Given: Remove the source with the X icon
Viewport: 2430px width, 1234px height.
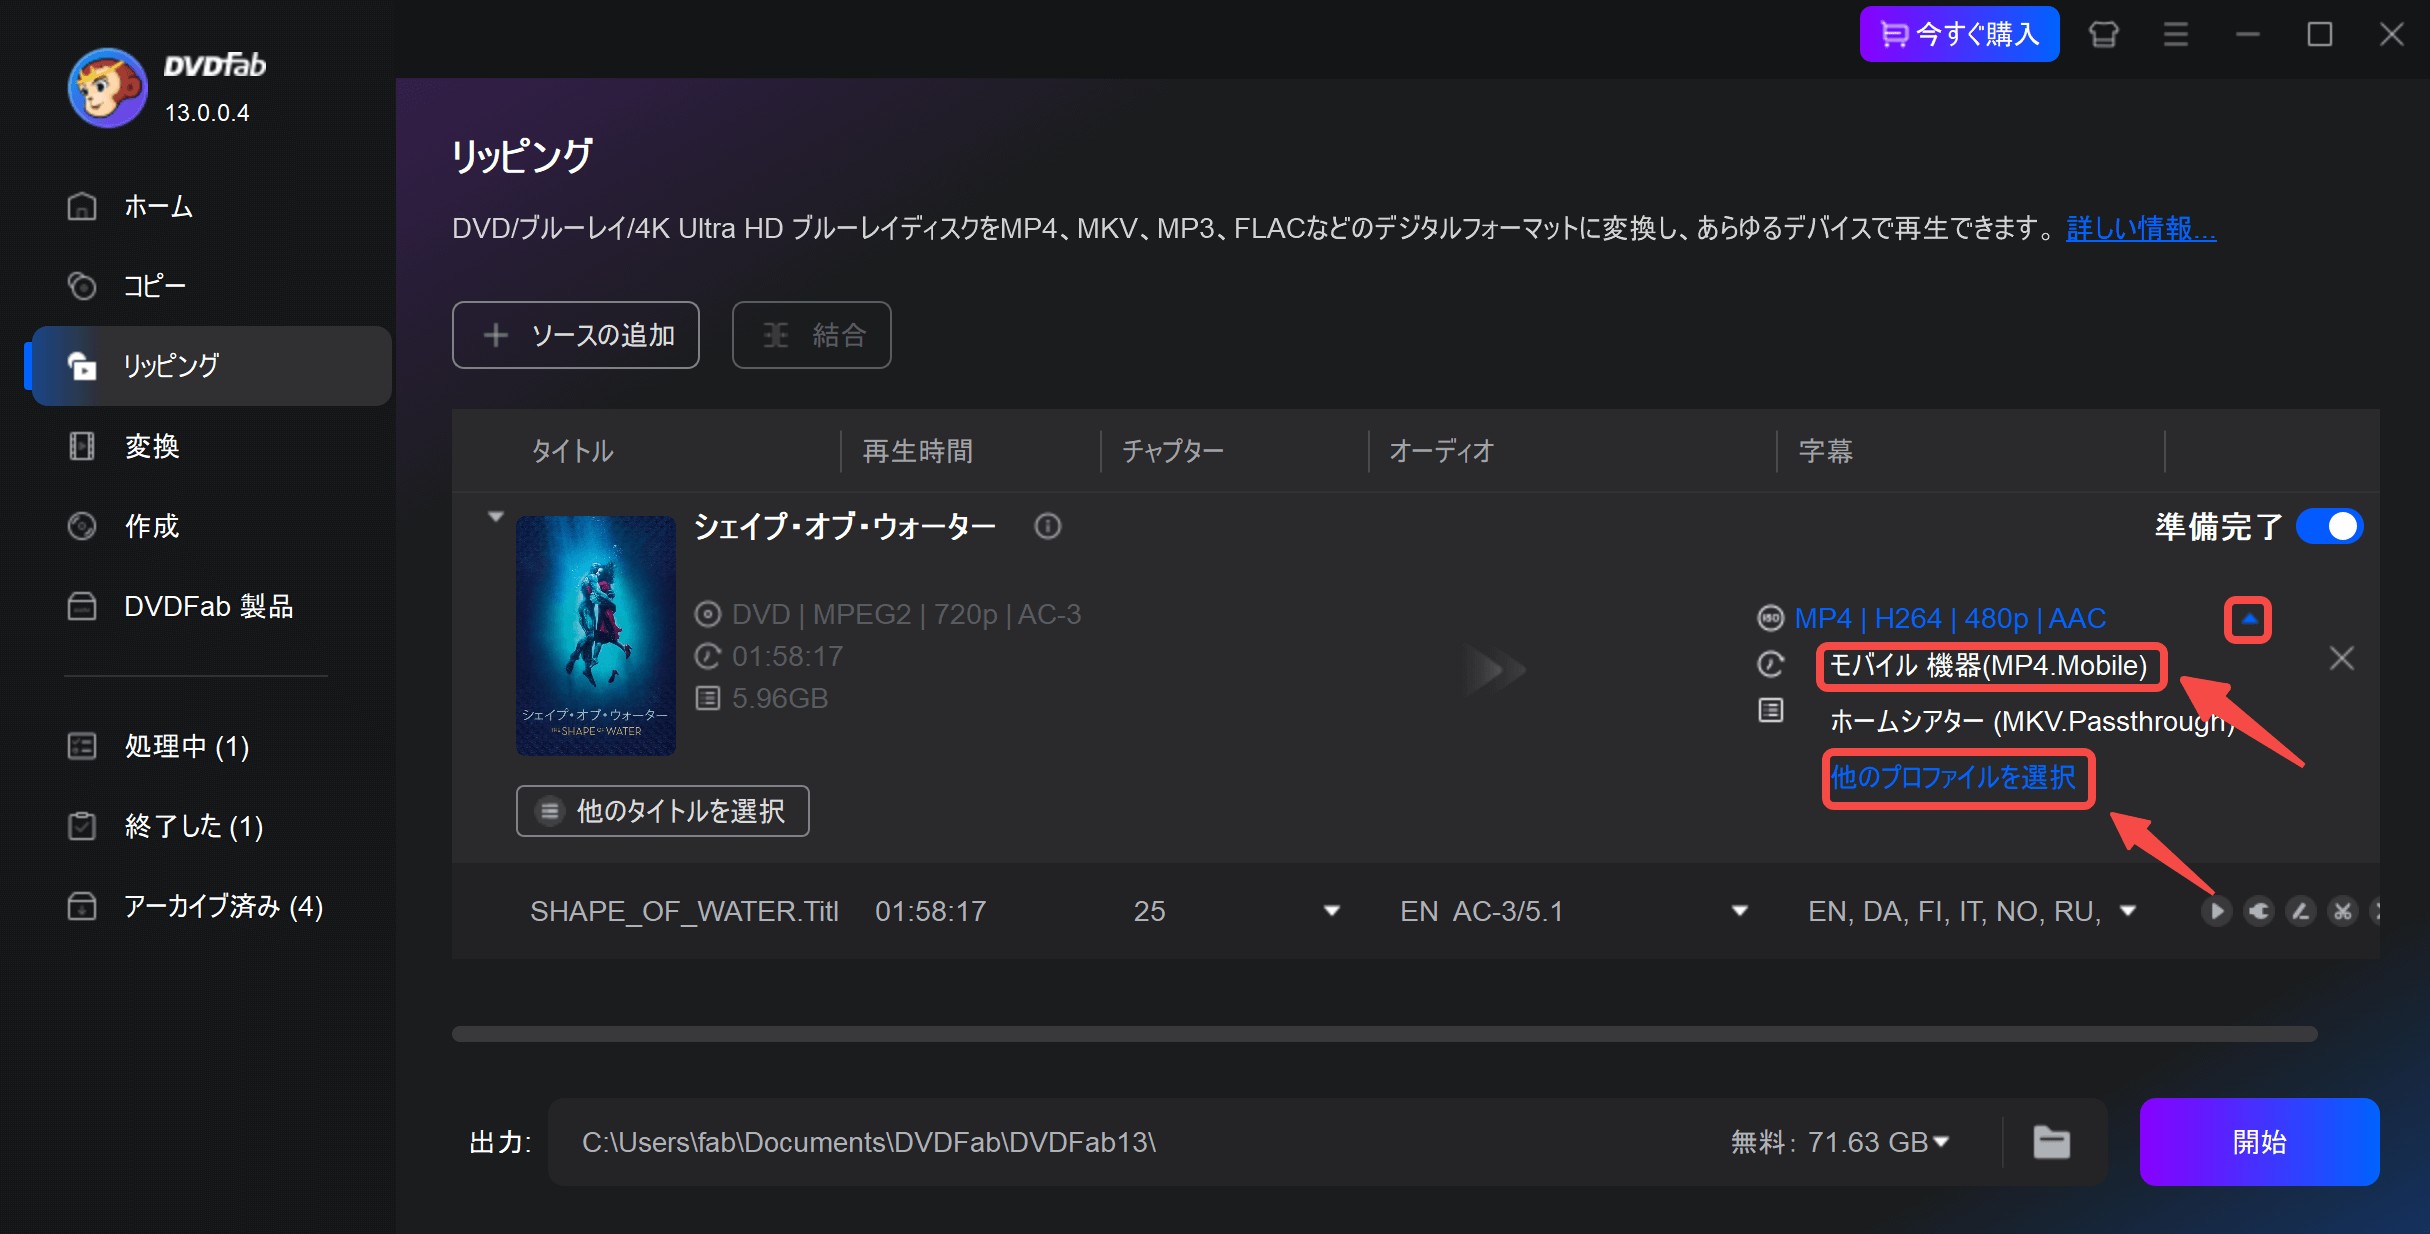Looking at the screenshot, I should (x=2342, y=658).
